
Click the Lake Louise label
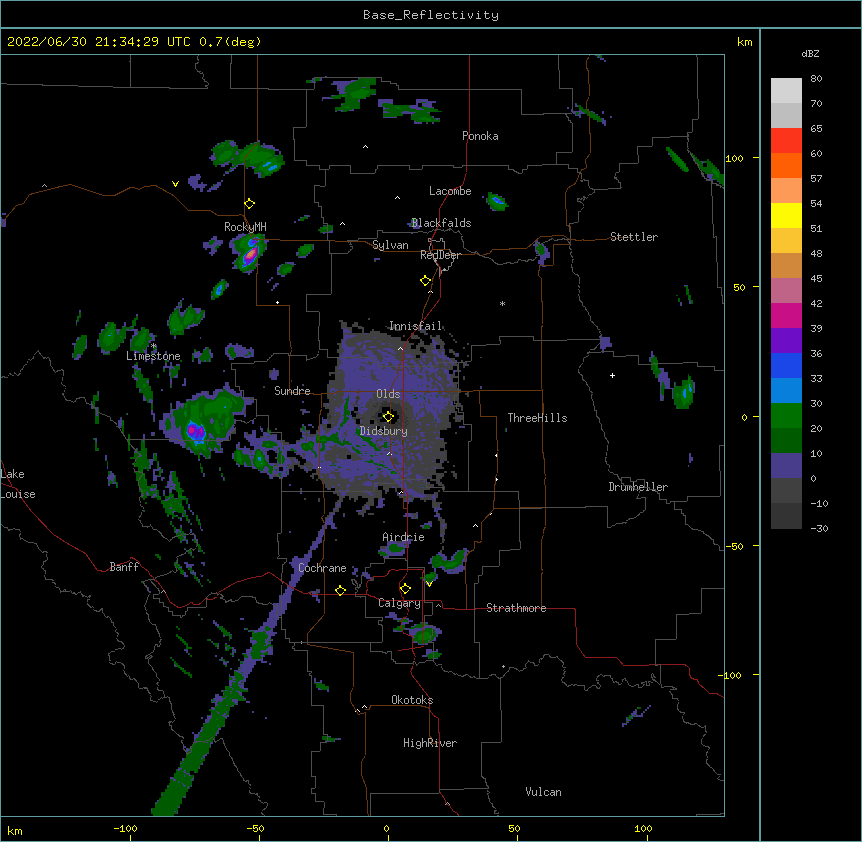[x=18, y=484]
